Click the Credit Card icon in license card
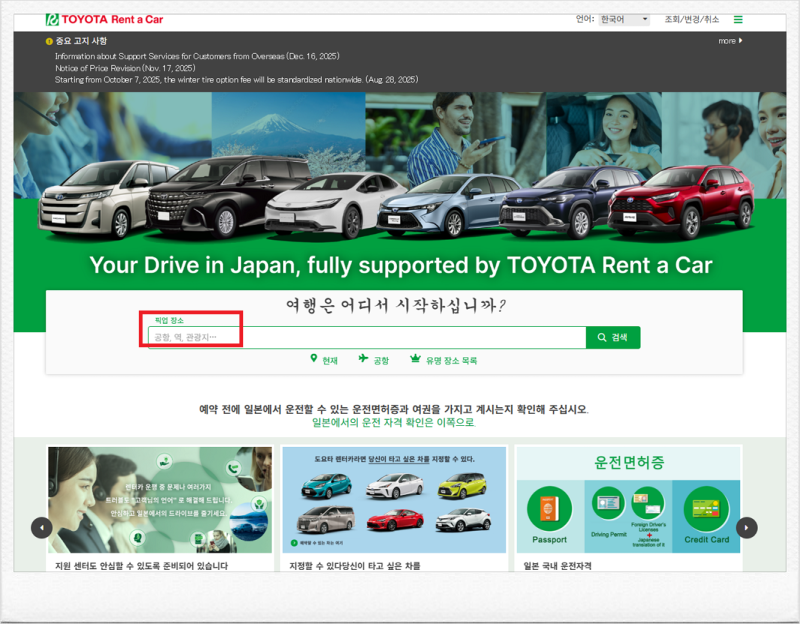 pos(706,509)
